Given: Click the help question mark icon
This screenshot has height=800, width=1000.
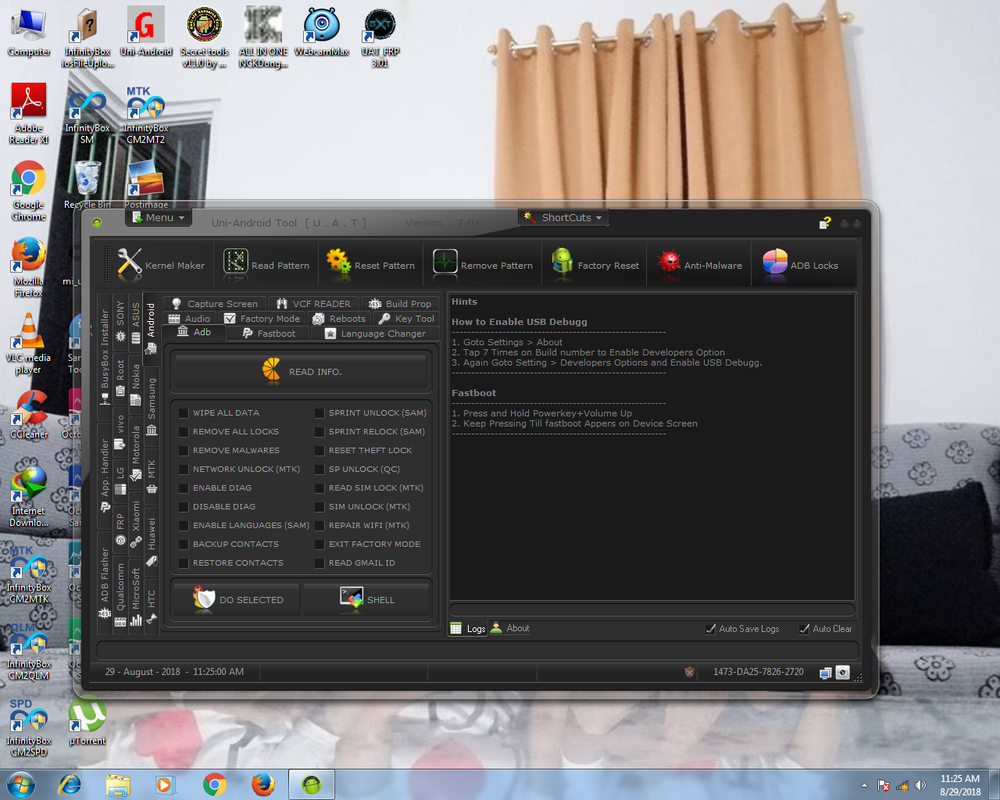Looking at the screenshot, I should click(x=825, y=223).
